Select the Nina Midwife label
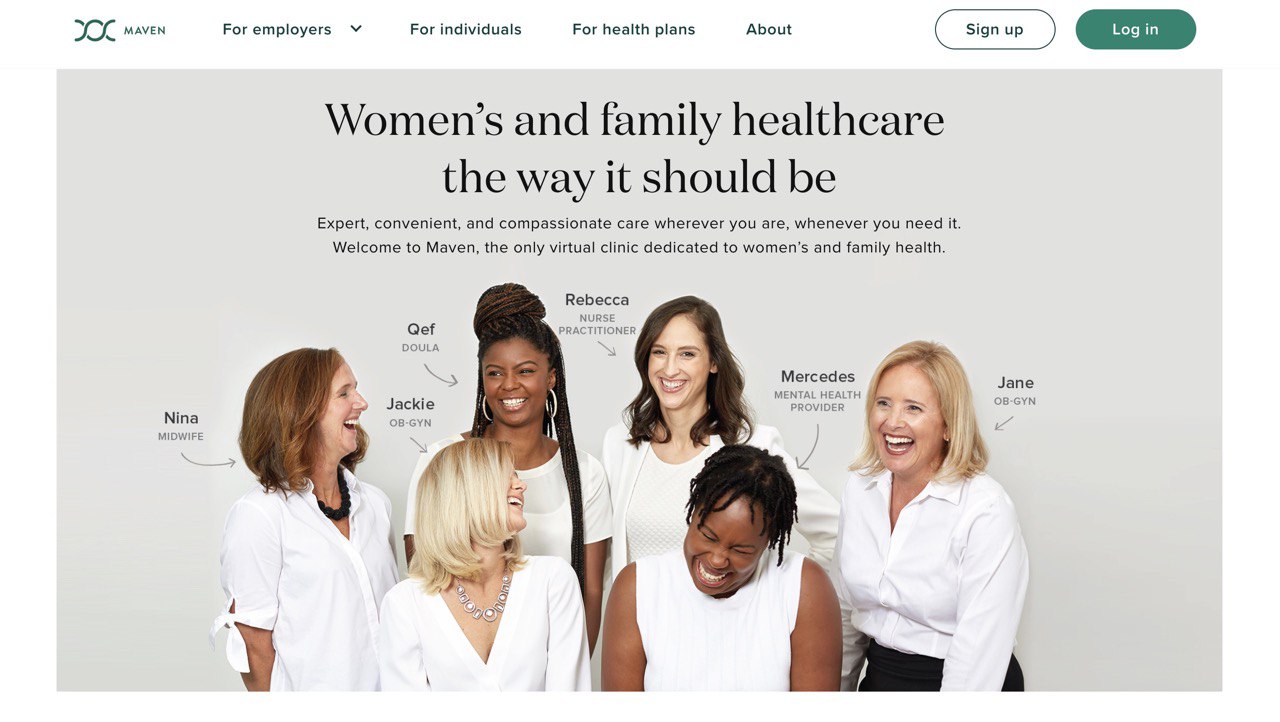Screen dimensions: 1280x722 [181, 425]
